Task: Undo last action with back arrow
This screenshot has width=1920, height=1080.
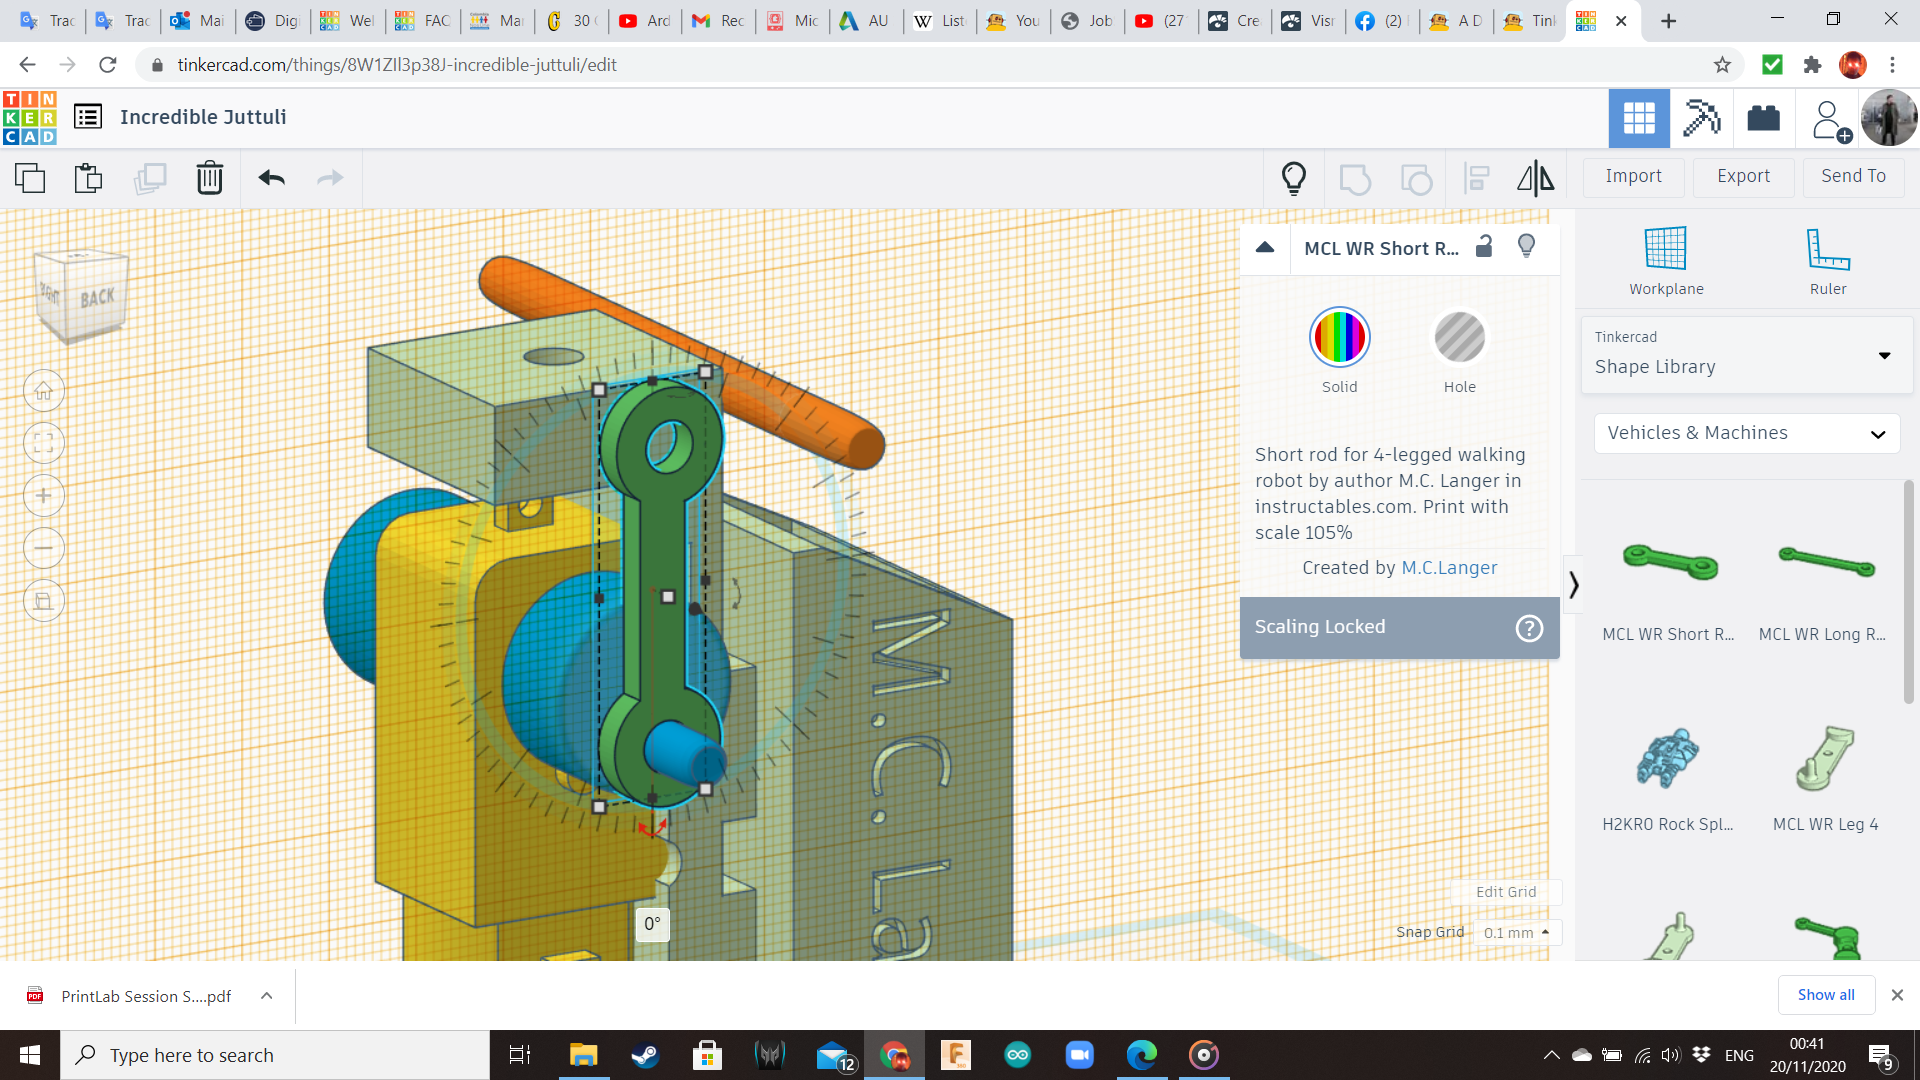Action: [271, 178]
